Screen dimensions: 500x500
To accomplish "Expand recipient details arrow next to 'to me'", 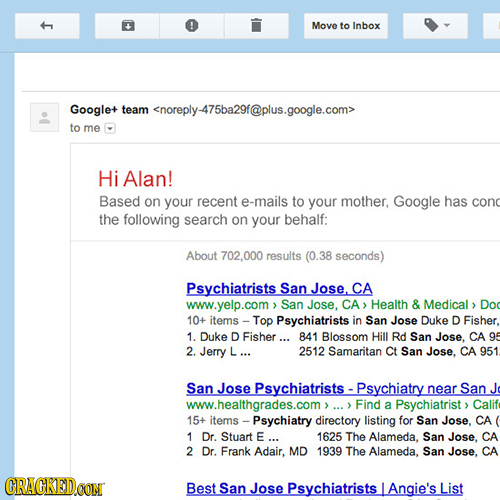I will click(x=110, y=128).
